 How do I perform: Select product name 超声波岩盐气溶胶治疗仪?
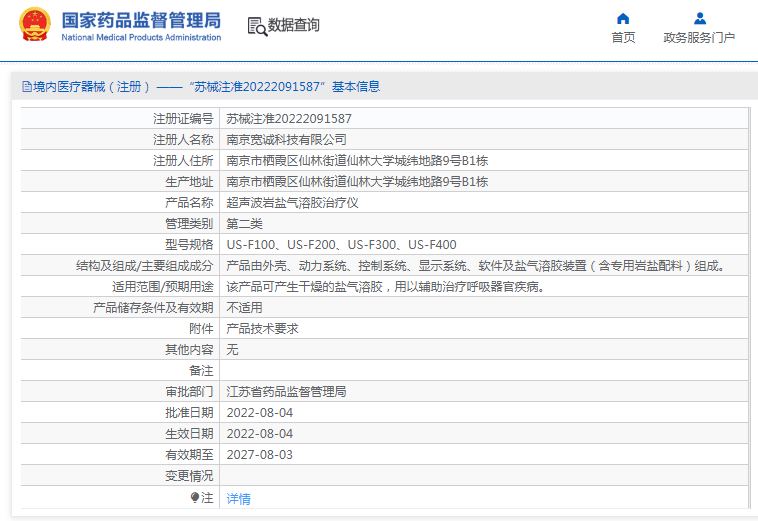pyautogui.click(x=292, y=203)
